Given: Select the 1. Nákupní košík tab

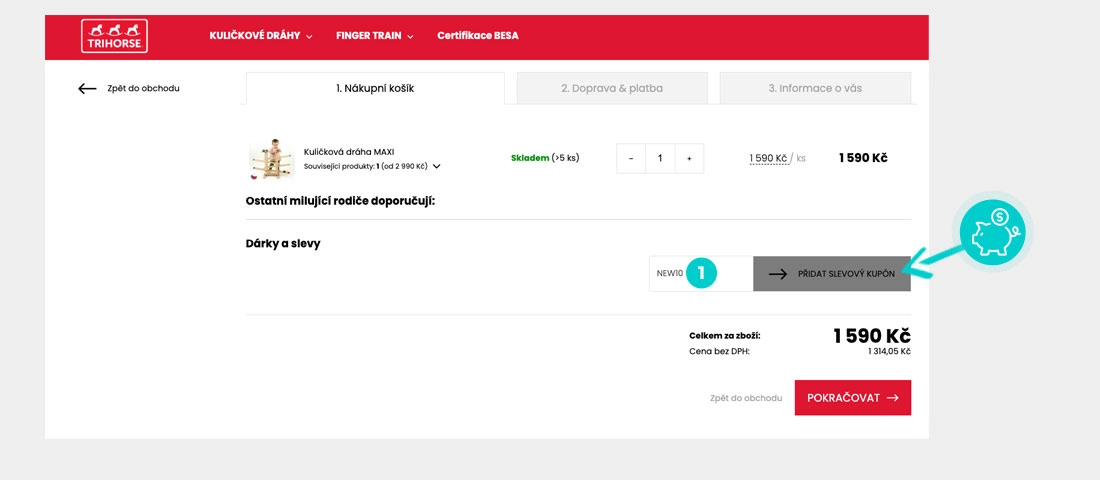Looking at the screenshot, I should pos(375,88).
